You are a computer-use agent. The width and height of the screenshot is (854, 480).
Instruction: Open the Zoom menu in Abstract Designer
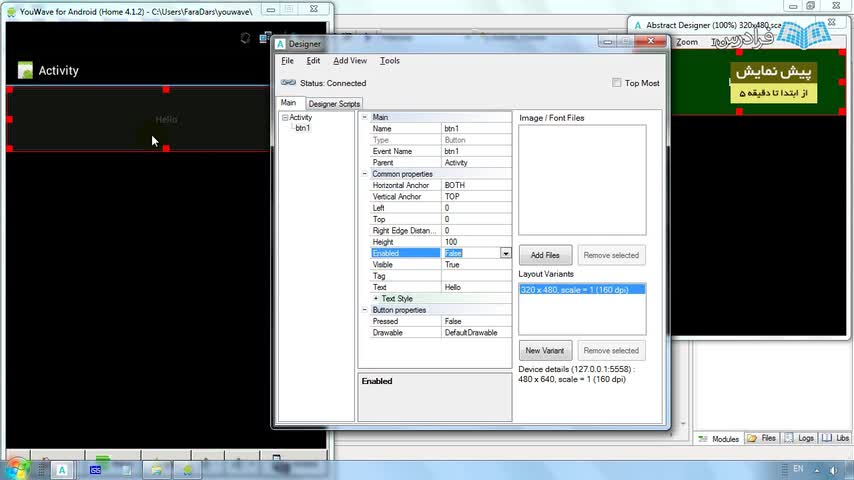687,42
